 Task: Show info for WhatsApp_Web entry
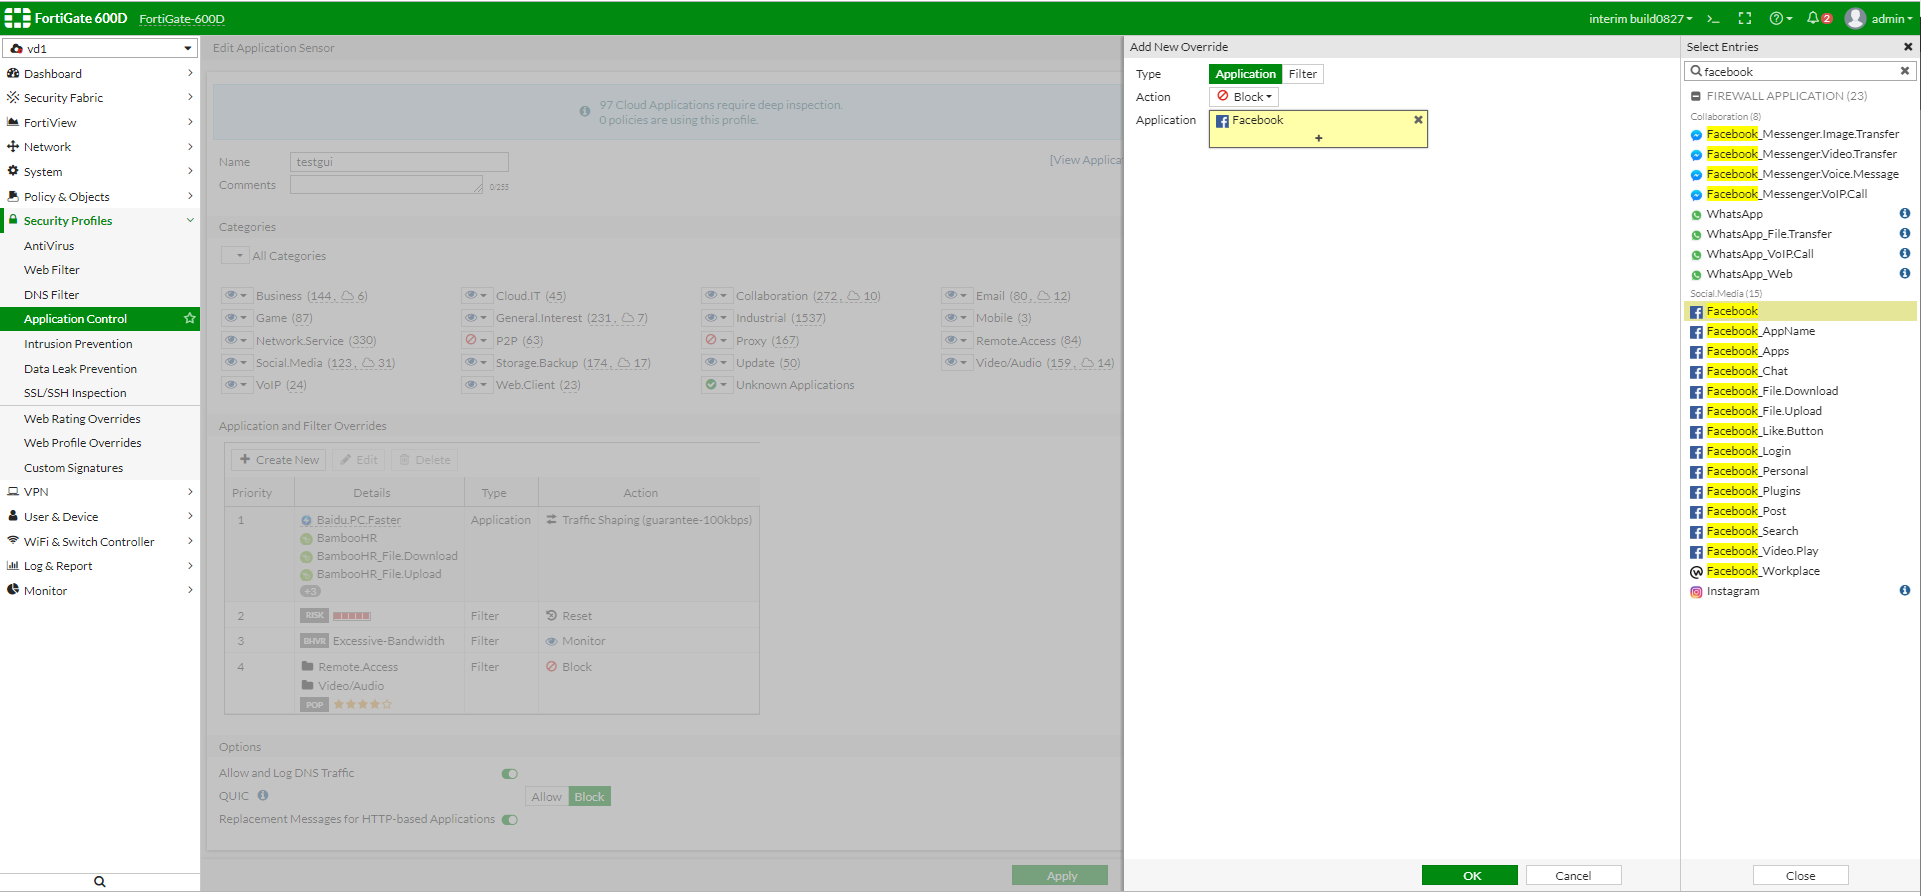pos(1904,273)
